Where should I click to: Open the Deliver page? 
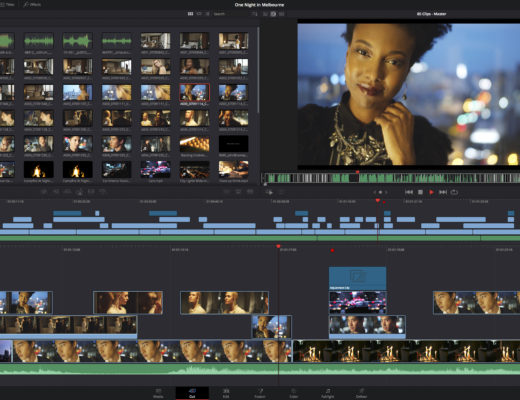coord(361,393)
